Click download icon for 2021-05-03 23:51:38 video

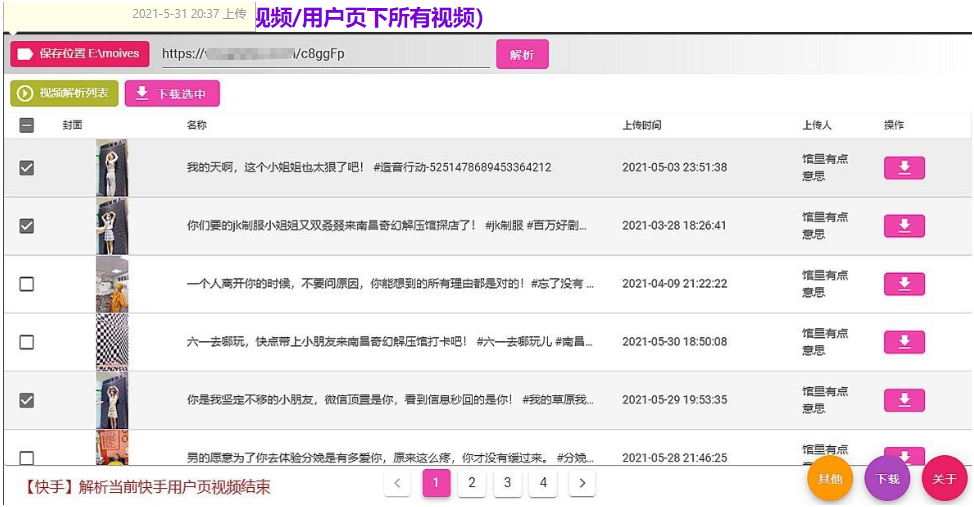click(x=904, y=168)
